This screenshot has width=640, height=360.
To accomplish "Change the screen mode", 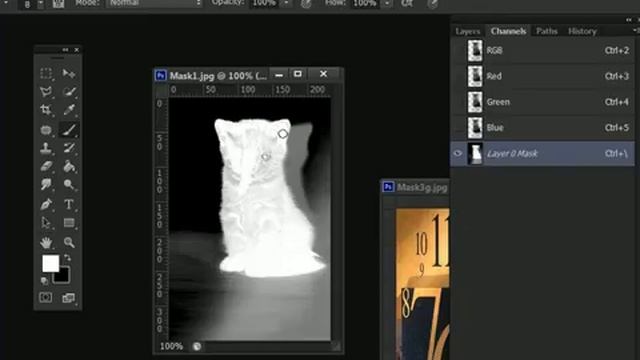I will pos(68,298).
